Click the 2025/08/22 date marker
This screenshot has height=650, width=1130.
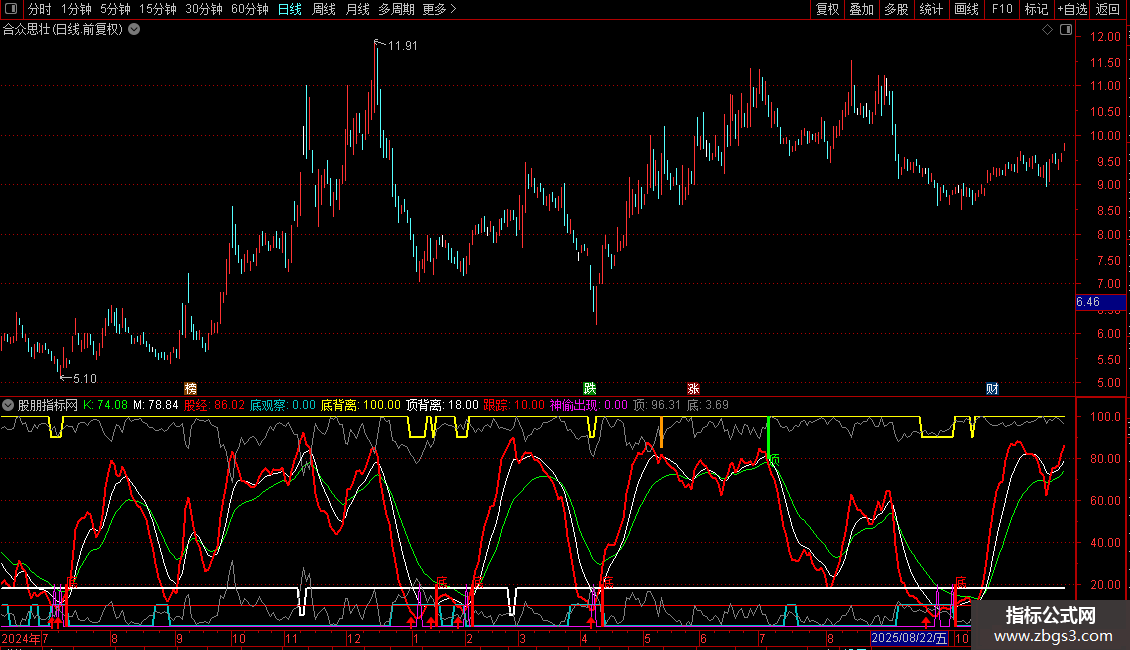(x=909, y=638)
